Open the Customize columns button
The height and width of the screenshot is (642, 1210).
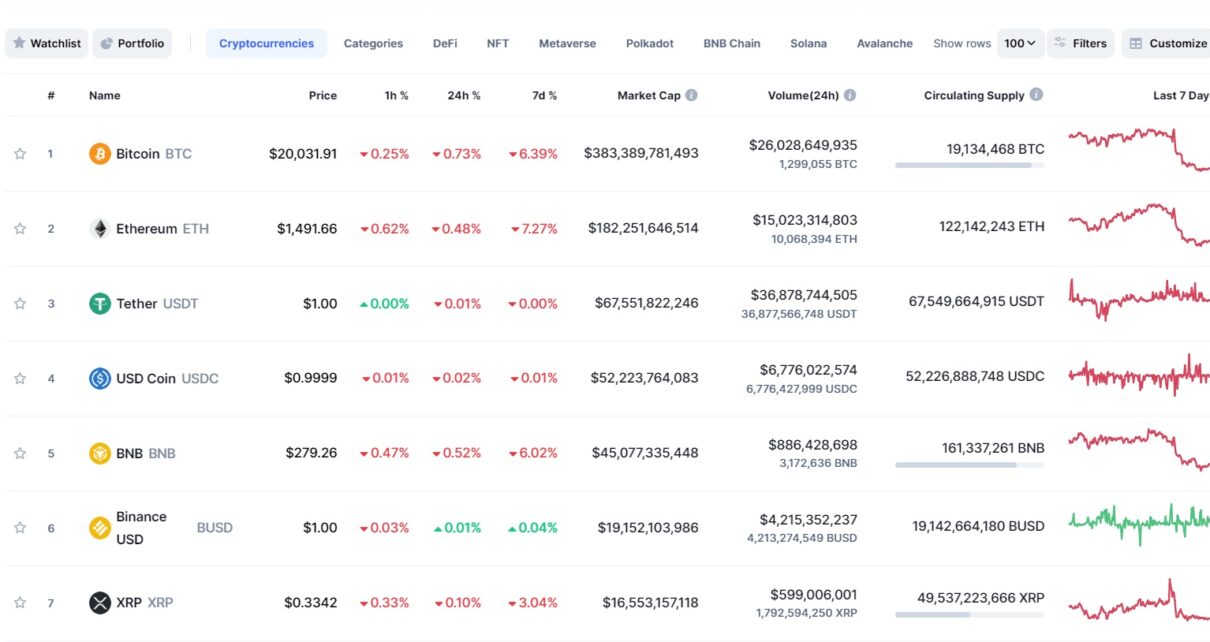(1167, 43)
